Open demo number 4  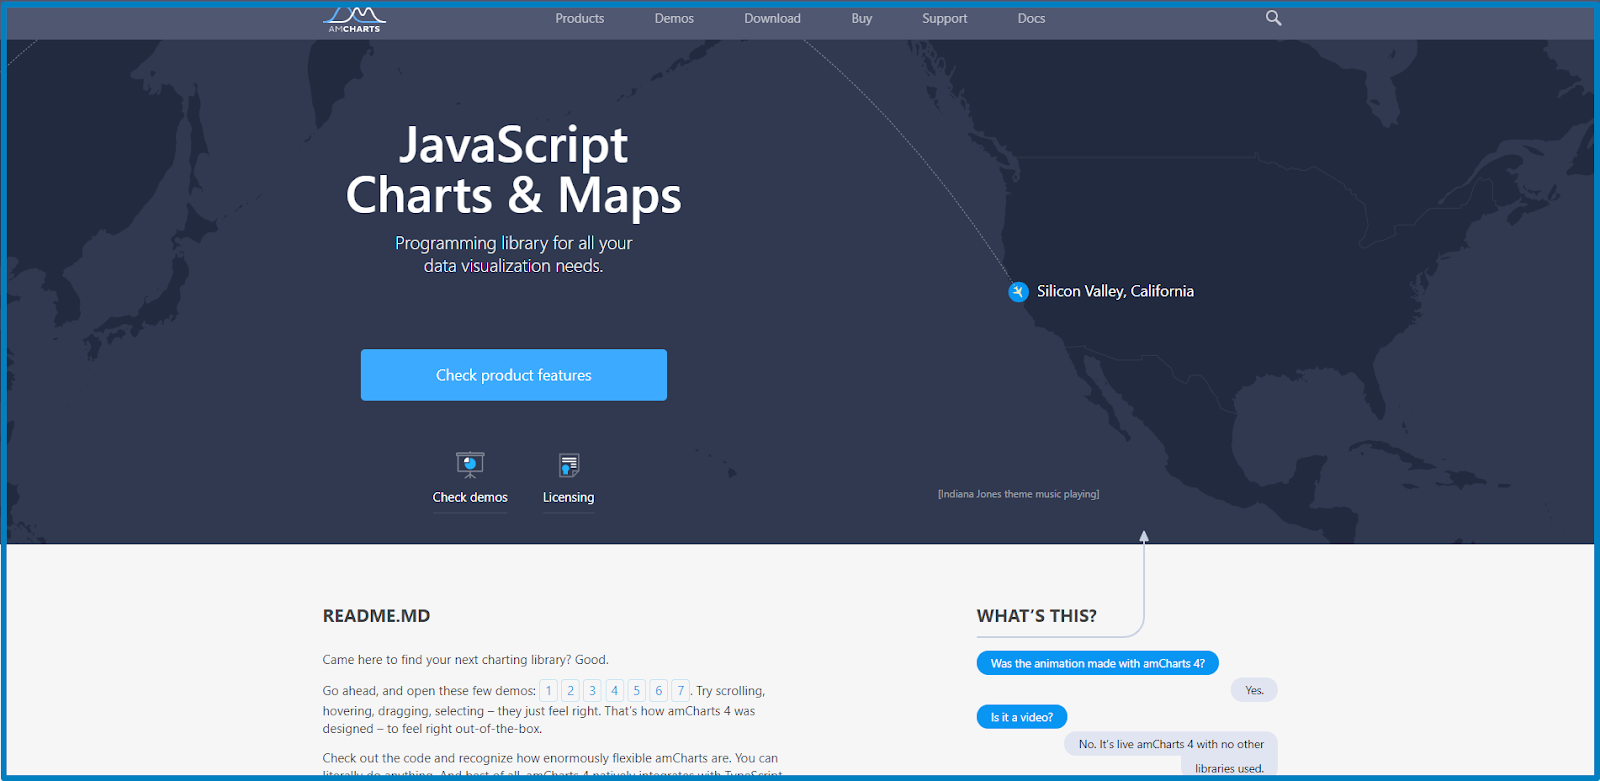(615, 691)
